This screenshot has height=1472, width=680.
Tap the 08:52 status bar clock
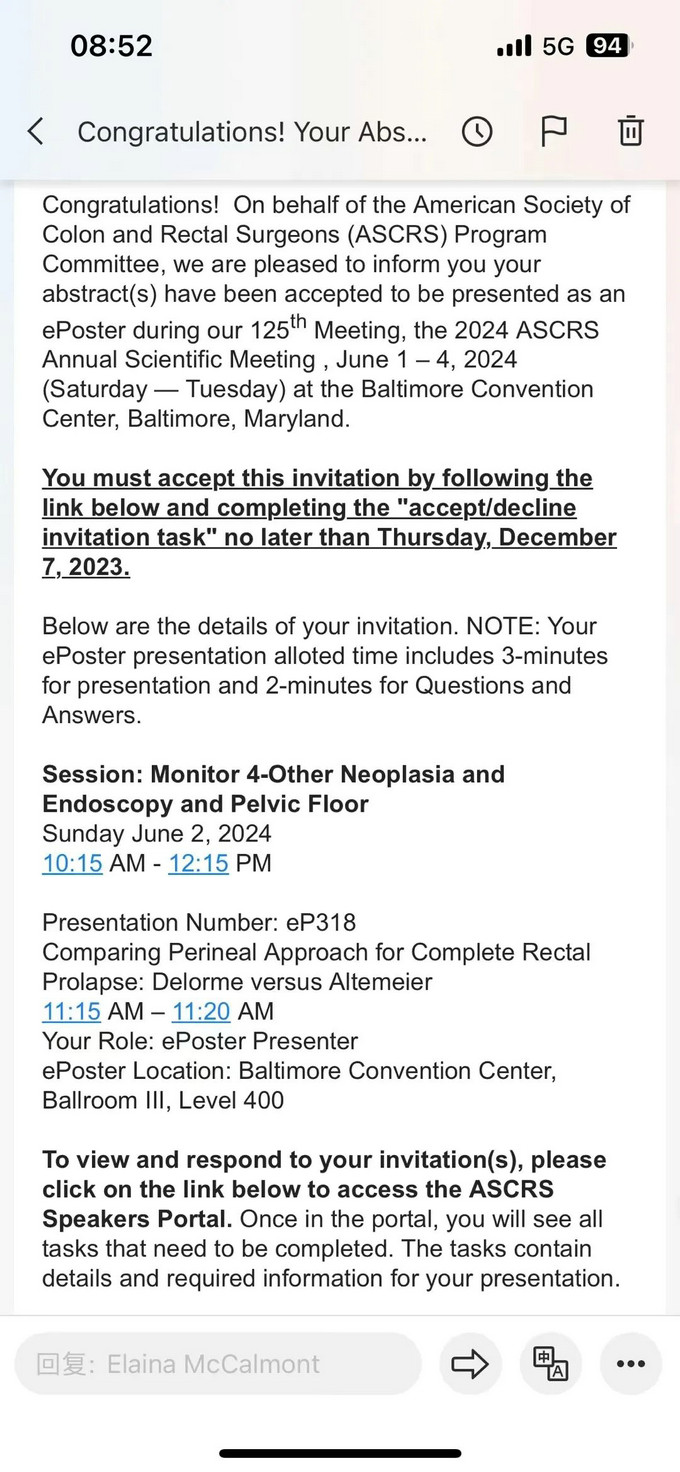(x=111, y=46)
